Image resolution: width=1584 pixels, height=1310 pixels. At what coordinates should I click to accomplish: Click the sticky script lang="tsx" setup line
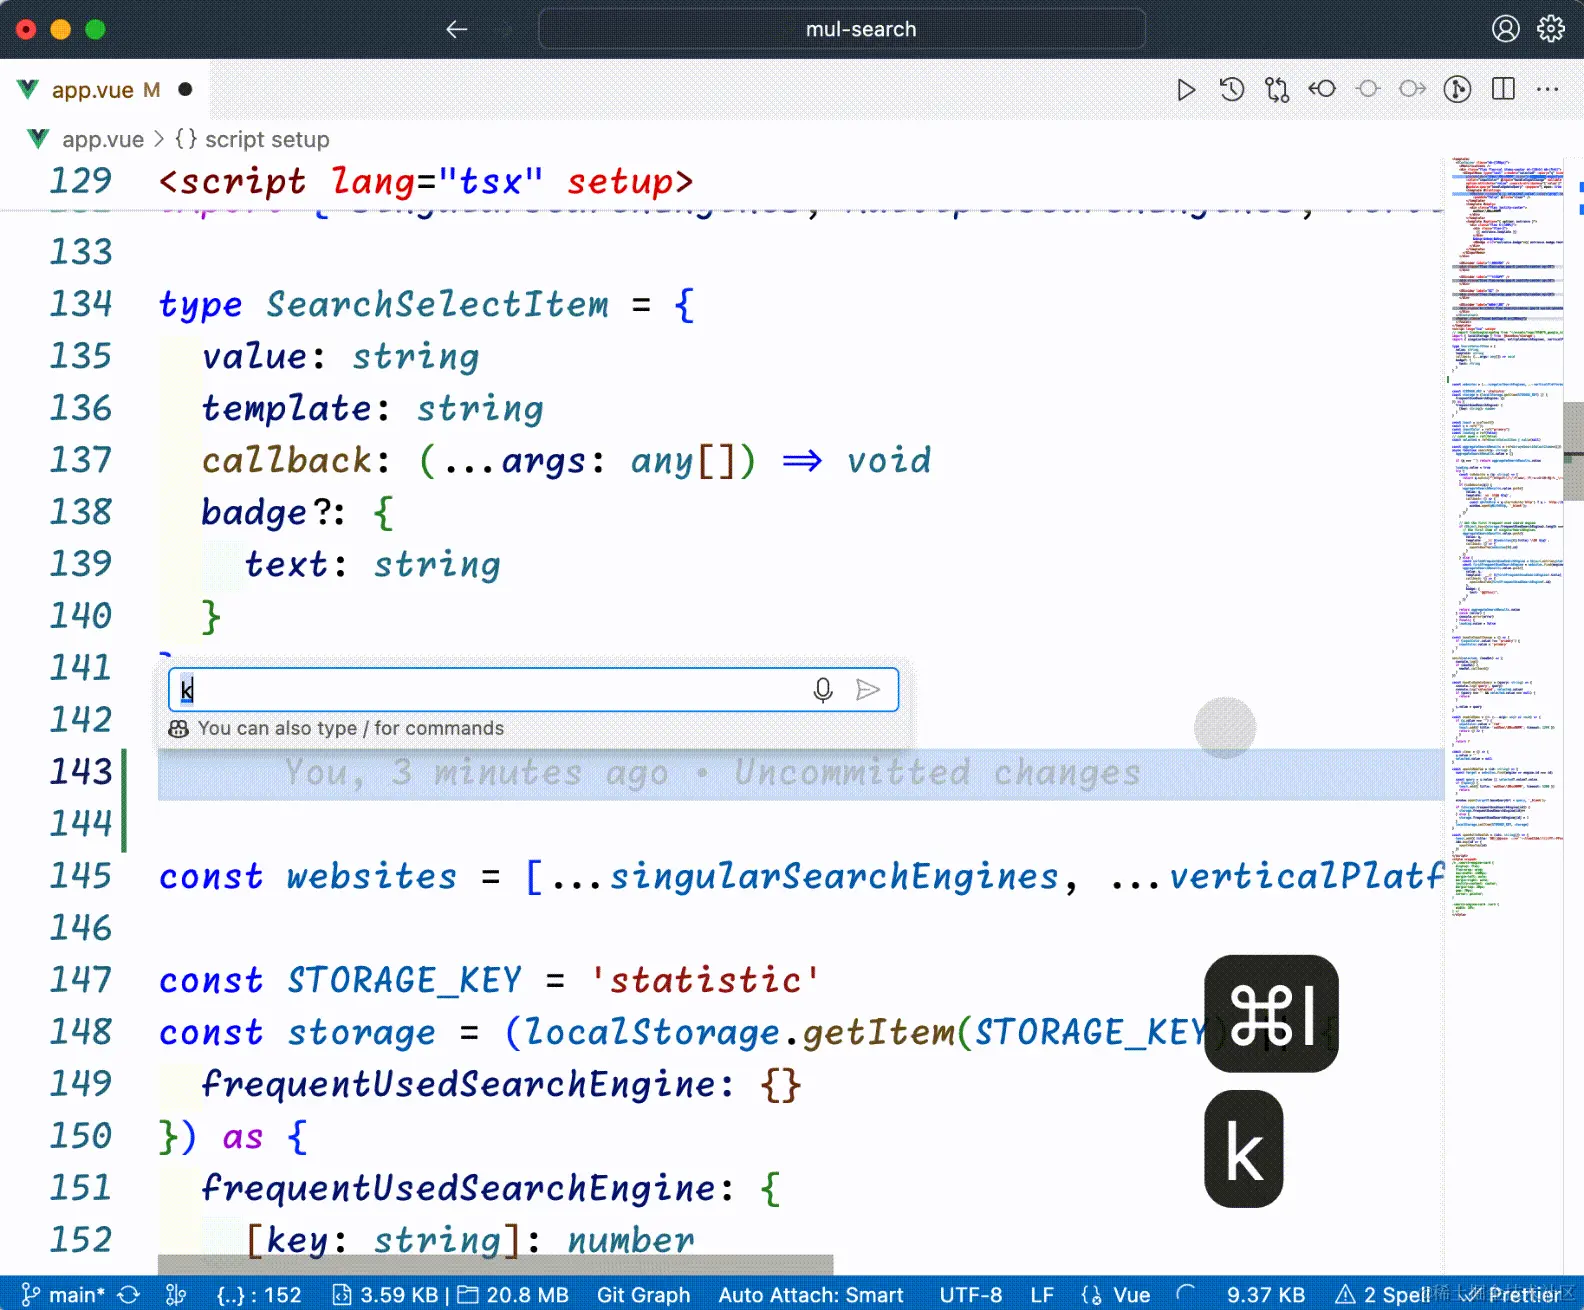tap(426, 181)
